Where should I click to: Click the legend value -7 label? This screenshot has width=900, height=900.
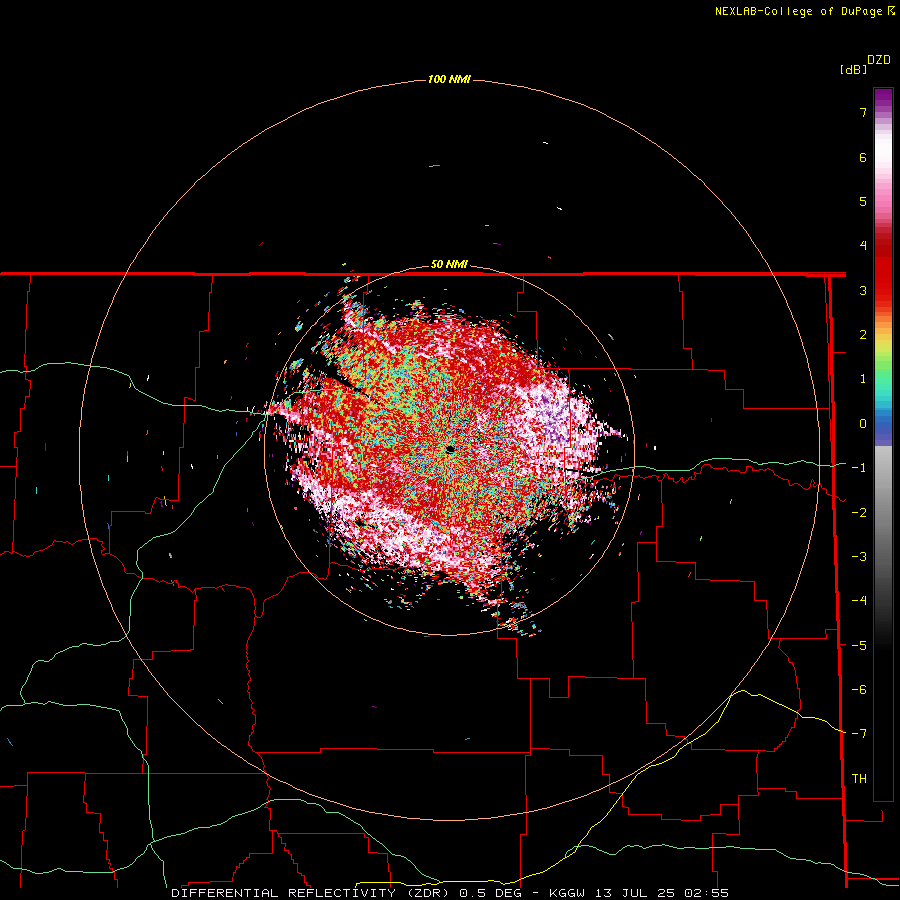pyautogui.click(x=859, y=734)
